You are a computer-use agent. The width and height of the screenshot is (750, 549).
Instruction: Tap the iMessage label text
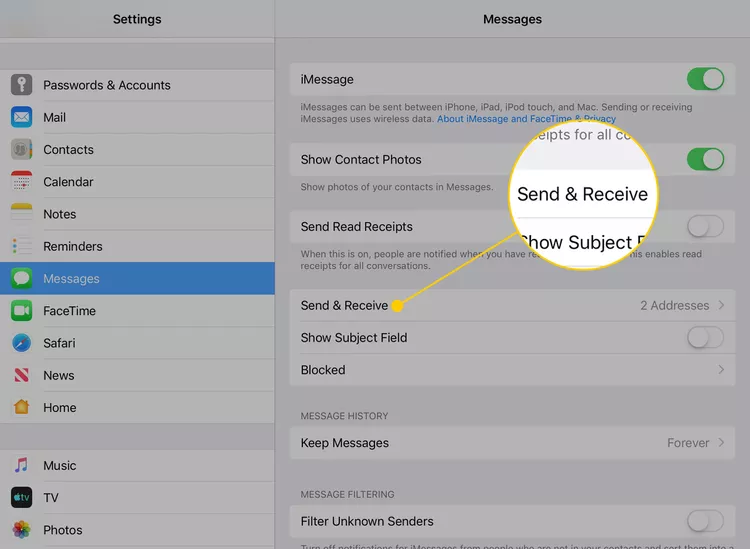327,79
